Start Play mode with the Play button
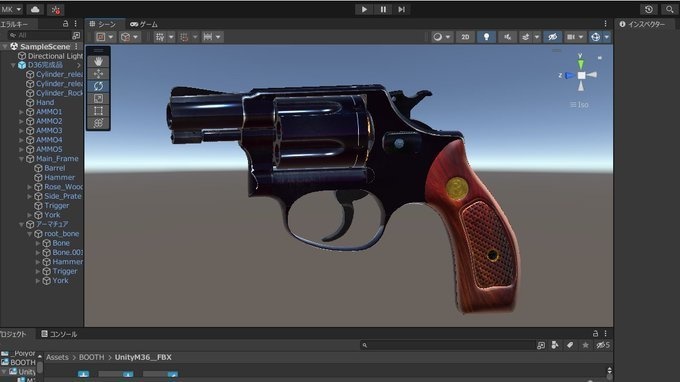 coord(364,9)
